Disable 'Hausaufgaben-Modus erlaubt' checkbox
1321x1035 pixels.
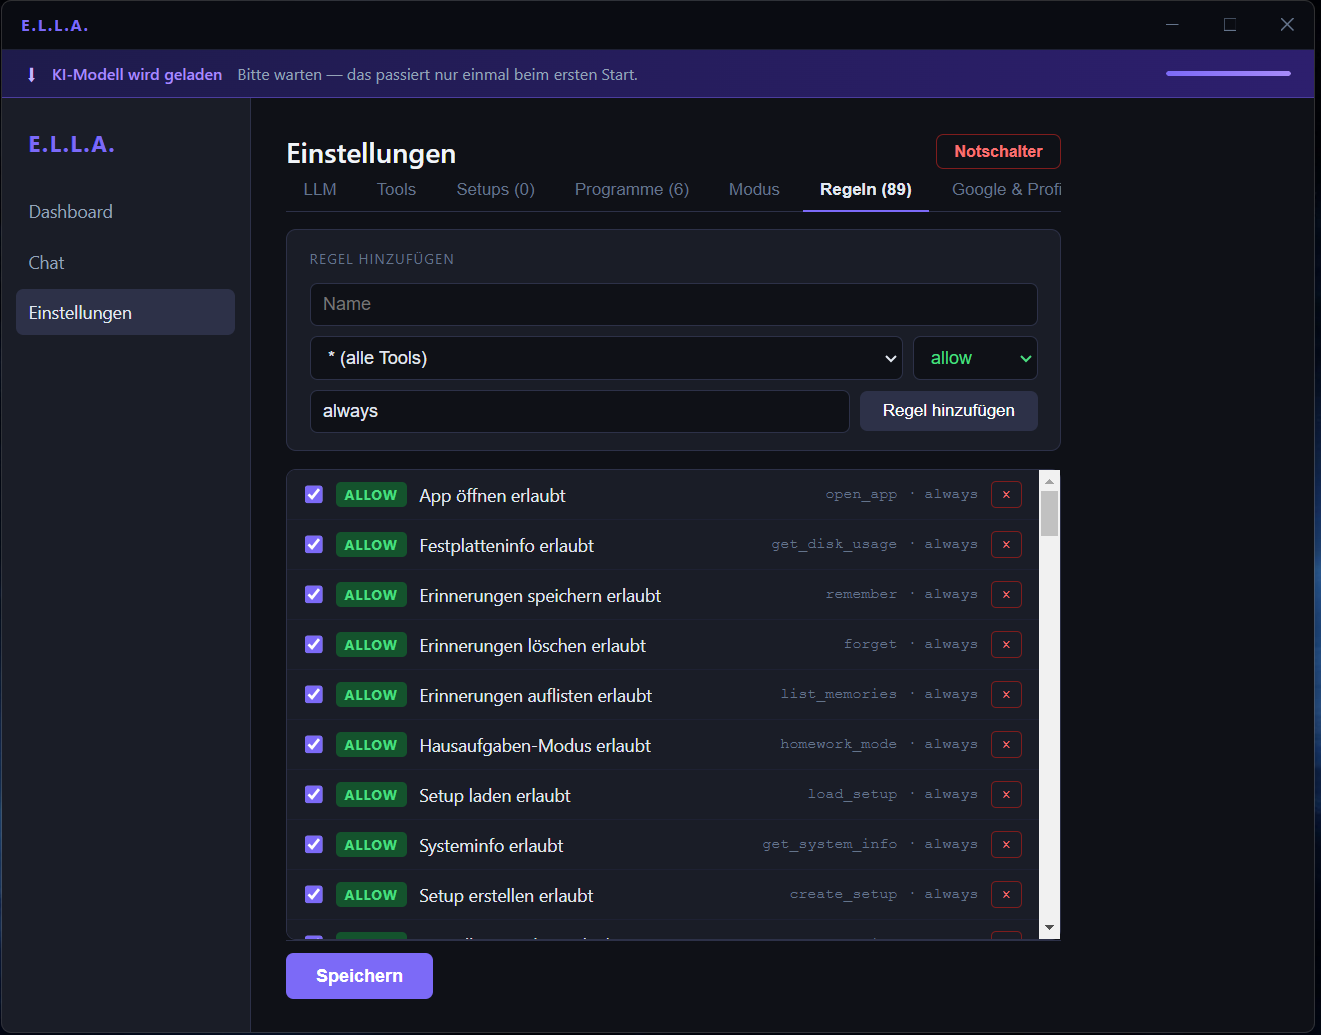(314, 744)
